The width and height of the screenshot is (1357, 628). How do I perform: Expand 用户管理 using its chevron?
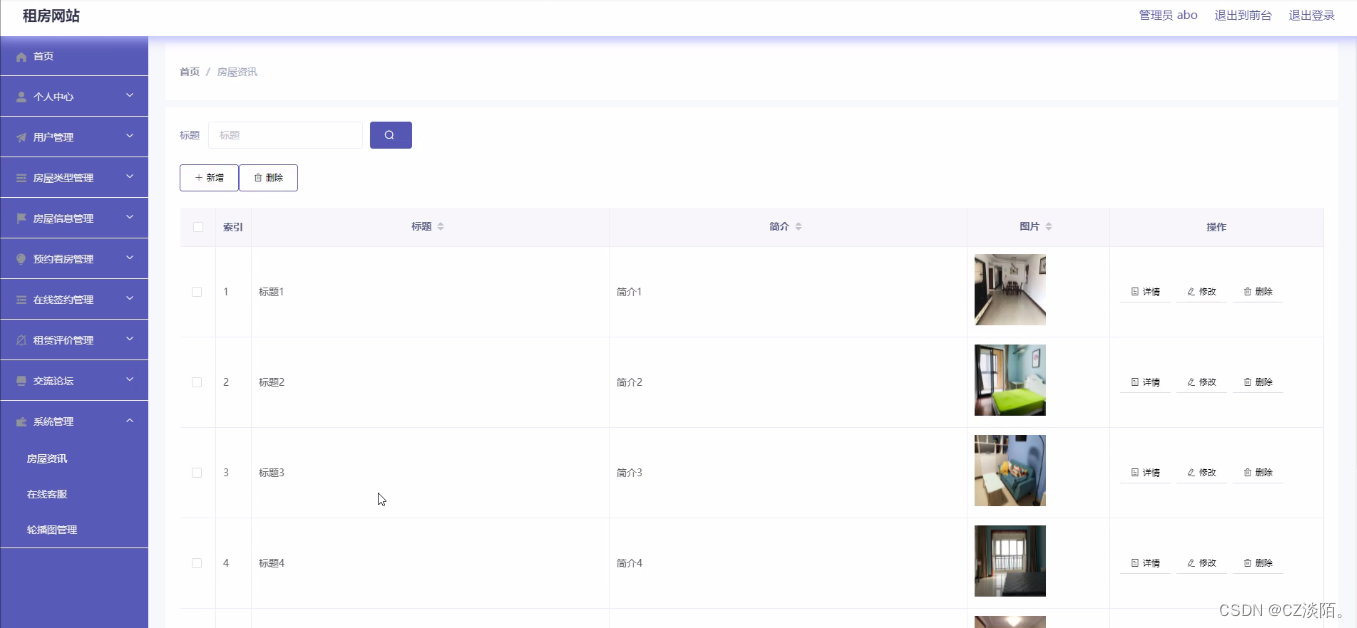130,136
